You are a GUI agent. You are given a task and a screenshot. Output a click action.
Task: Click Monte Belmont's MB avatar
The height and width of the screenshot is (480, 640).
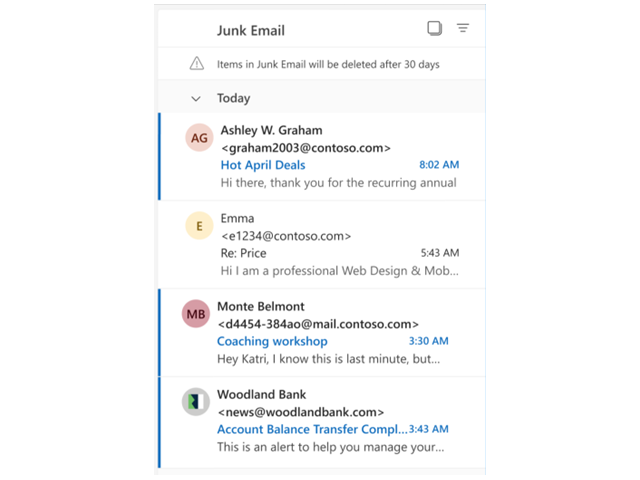tap(196, 314)
